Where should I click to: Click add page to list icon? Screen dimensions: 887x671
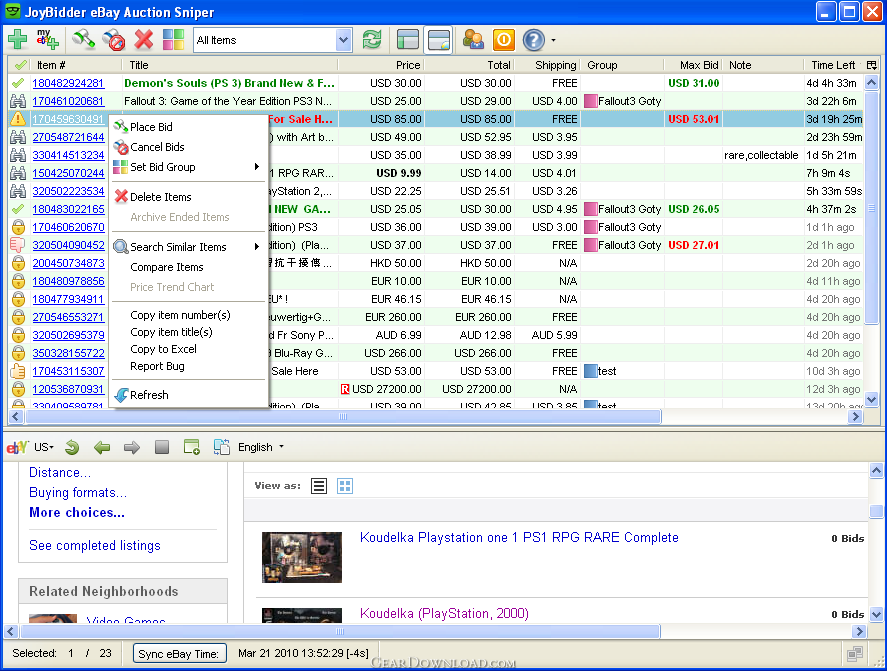coord(192,447)
